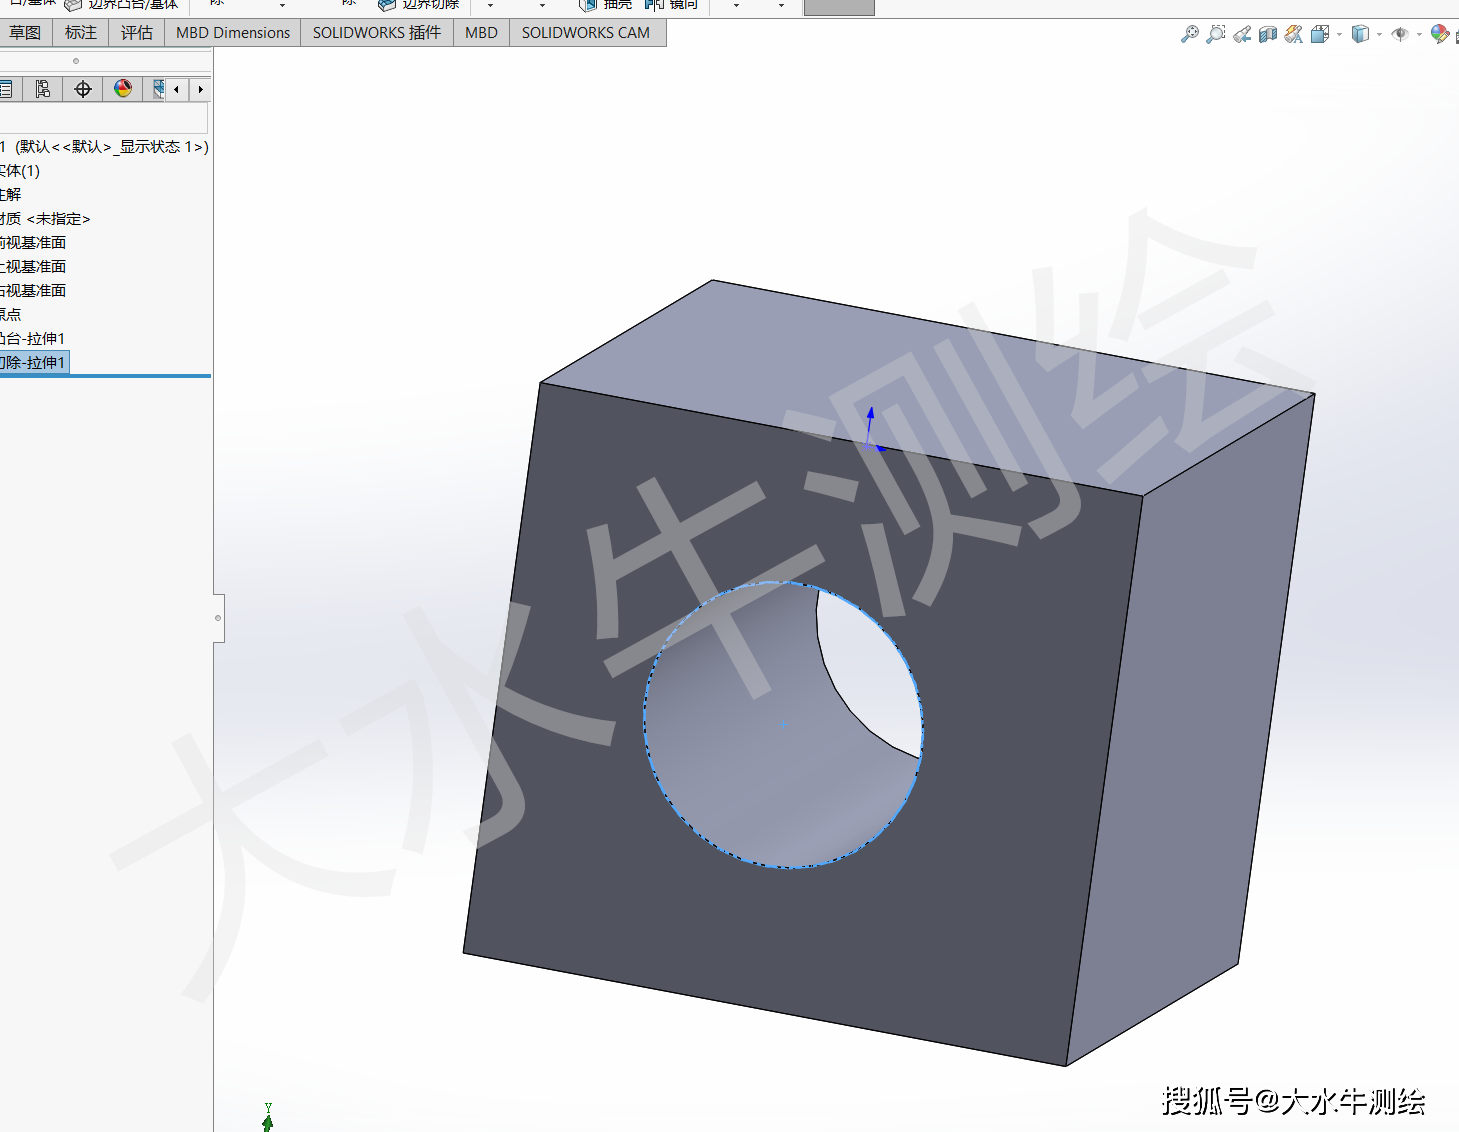Viewport: 1459px width, 1132px height.
Task: Click the Previous View icon
Action: pos(1243,34)
